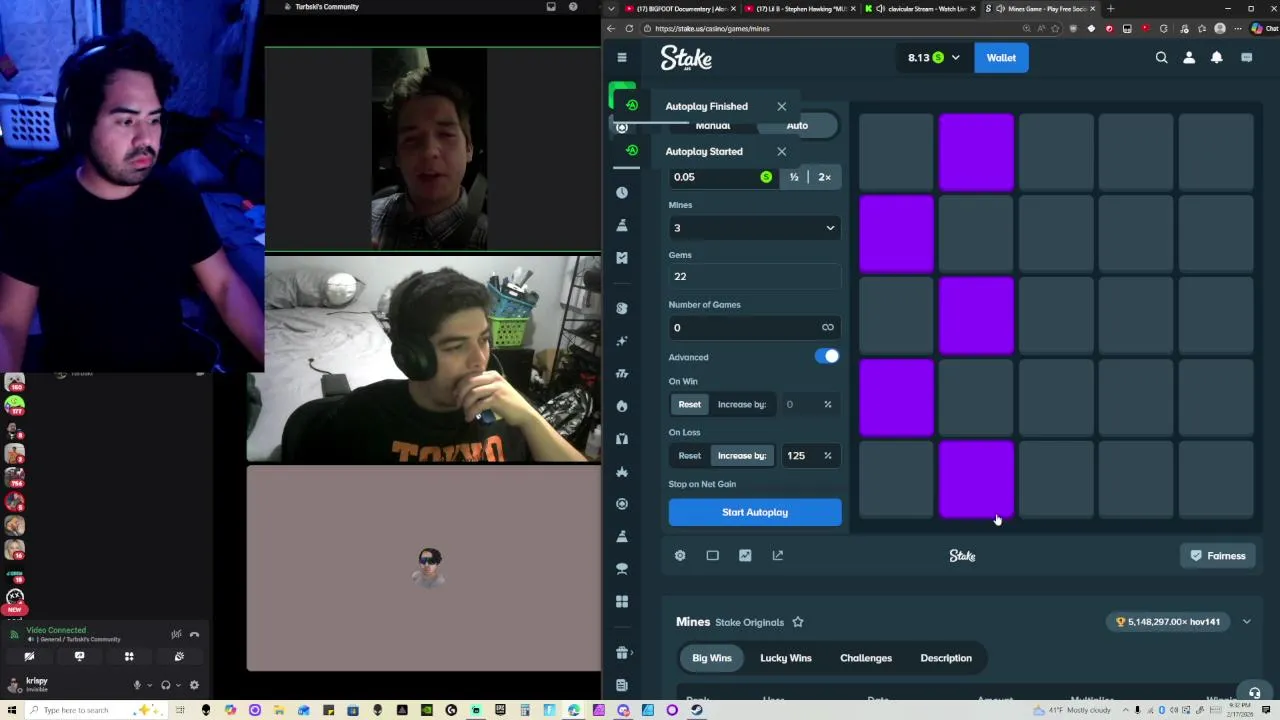1280x720 pixels.
Task: Open the live stats chart icon
Action: point(745,555)
